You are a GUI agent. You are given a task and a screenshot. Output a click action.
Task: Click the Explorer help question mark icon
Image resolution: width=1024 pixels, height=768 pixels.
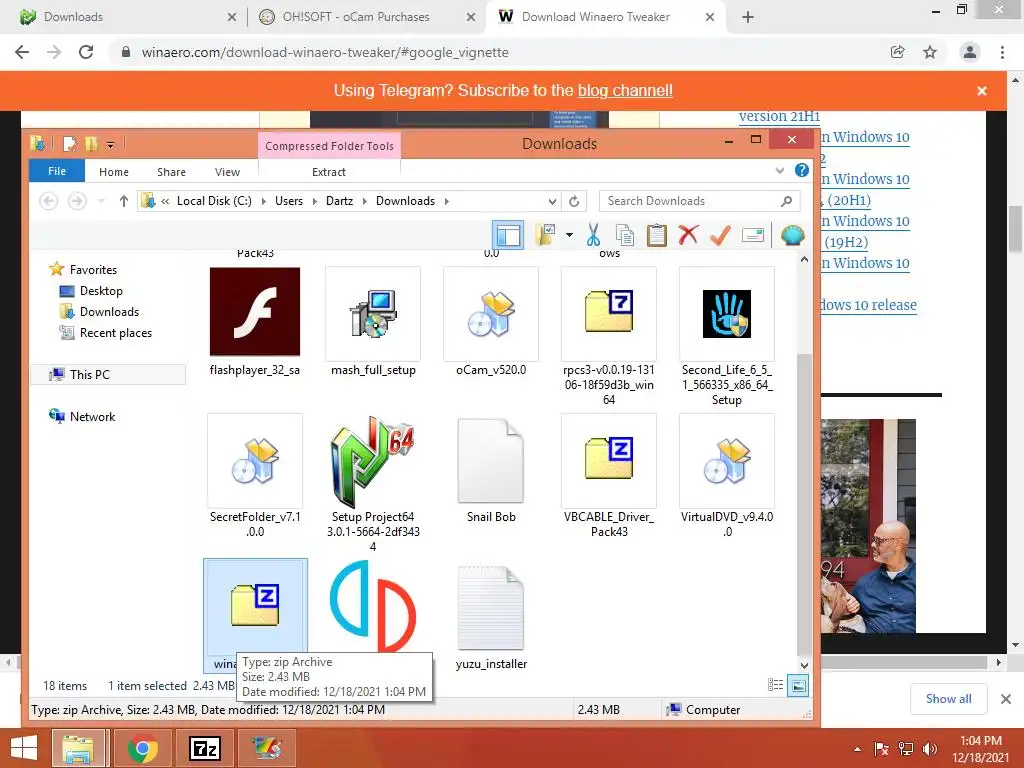[802, 170]
